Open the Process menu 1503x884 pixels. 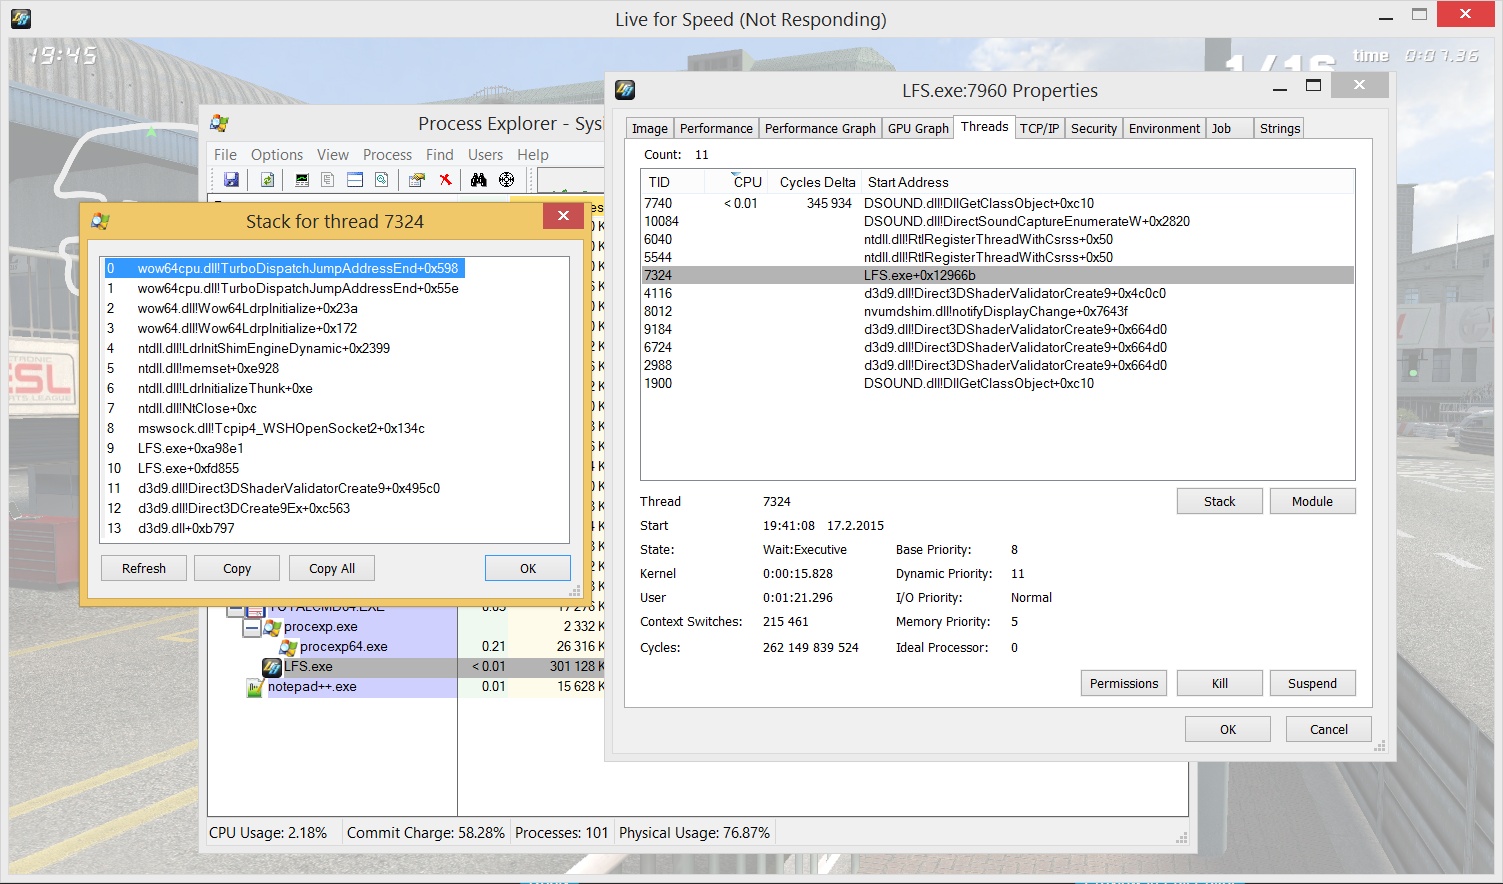[x=388, y=155]
